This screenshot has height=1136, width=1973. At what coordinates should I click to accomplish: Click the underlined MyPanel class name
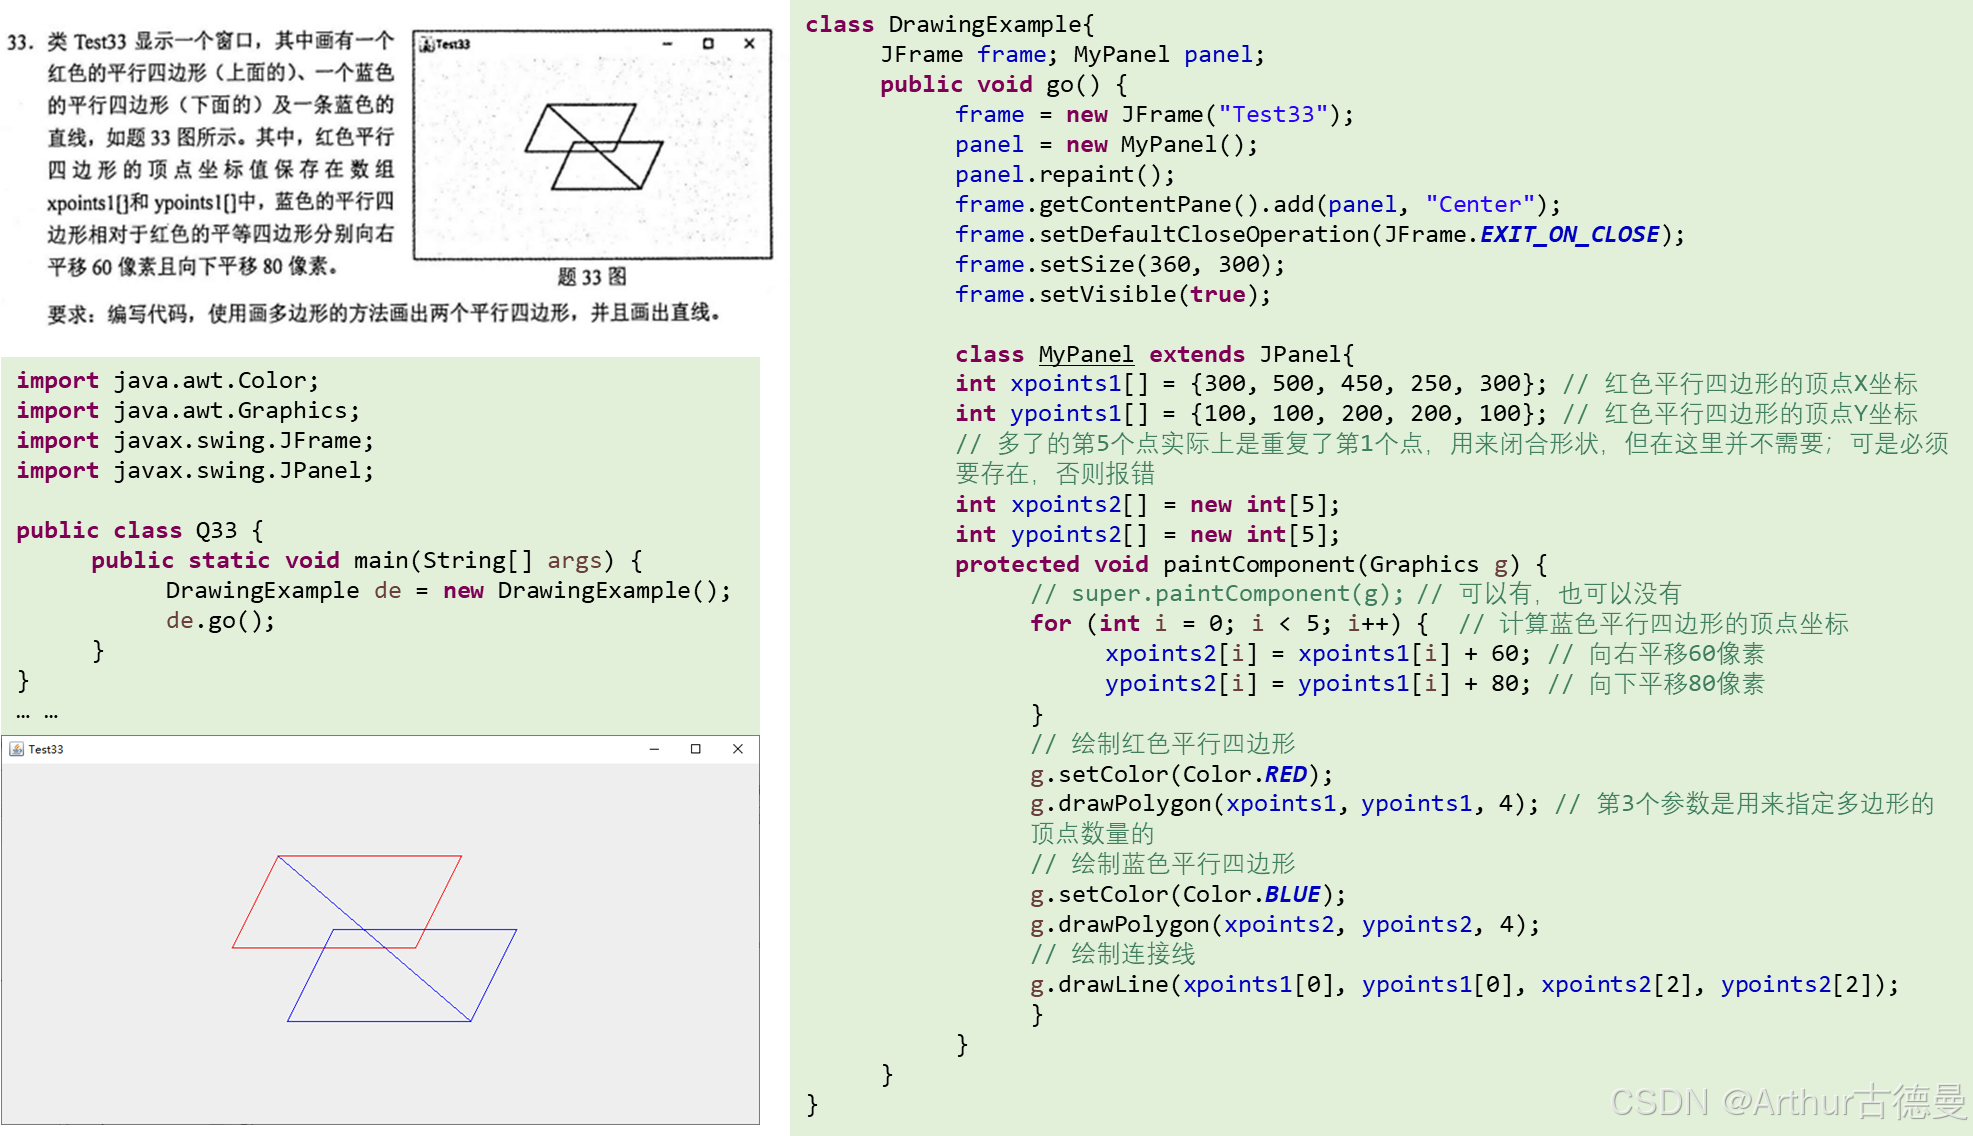(1086, 354)
